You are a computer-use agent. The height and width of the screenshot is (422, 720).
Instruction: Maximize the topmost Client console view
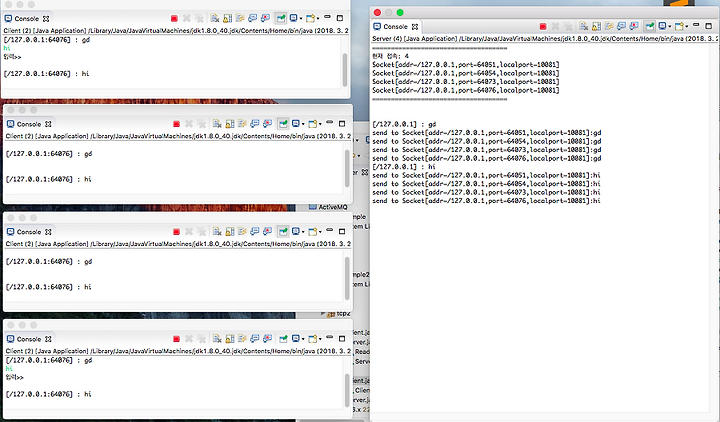tap(340, 18)
